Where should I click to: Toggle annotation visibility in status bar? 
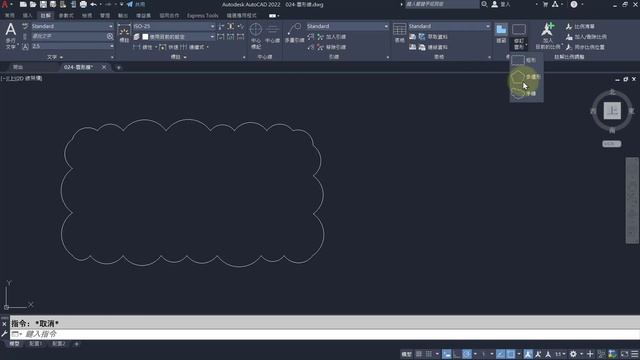tap(528, 354)
